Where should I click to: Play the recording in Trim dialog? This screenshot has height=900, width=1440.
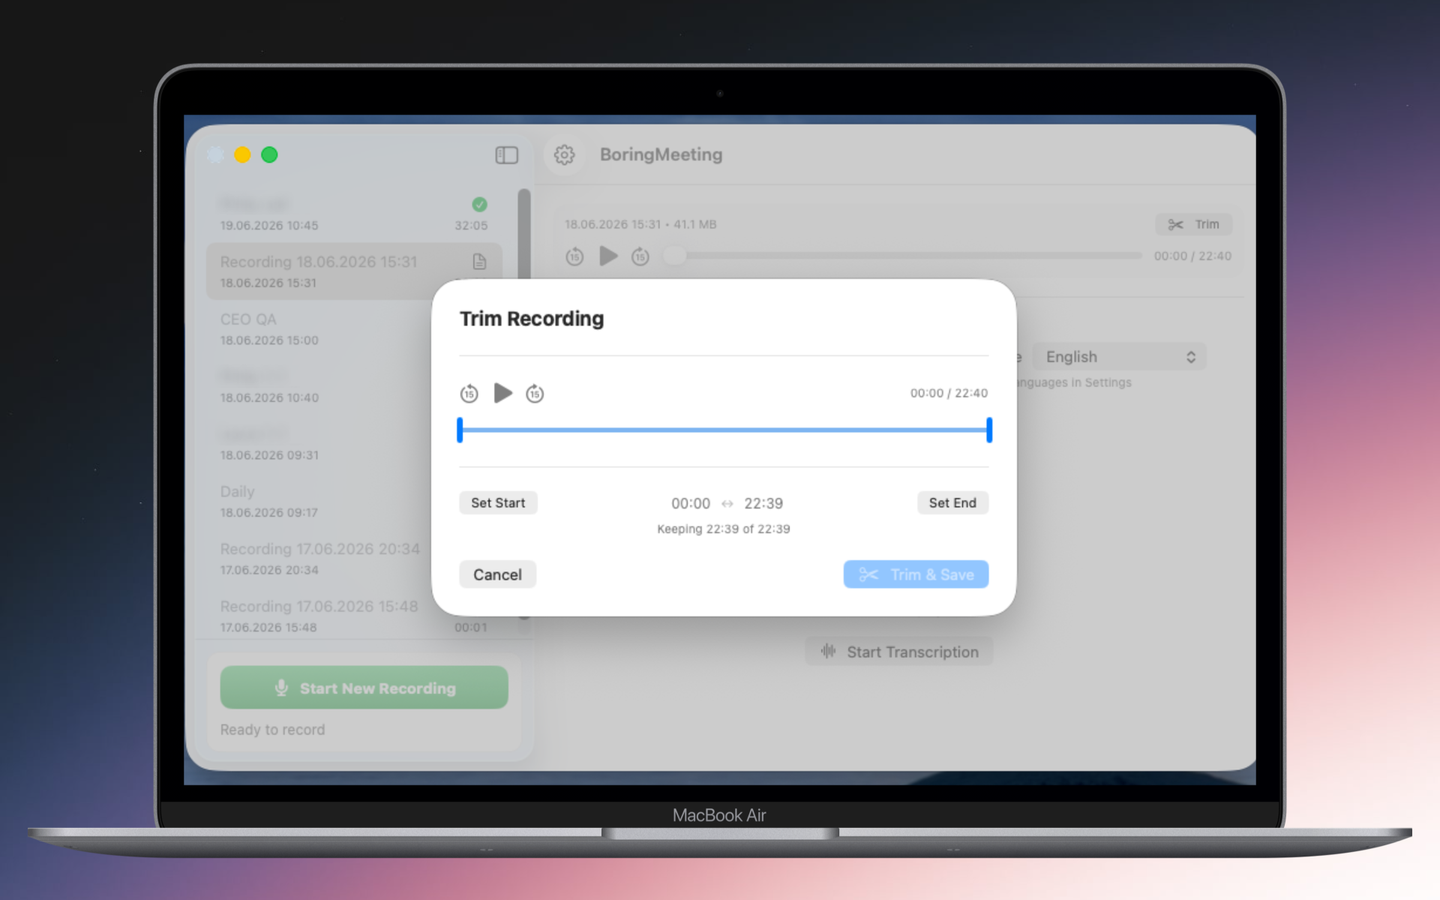[503, 393]
